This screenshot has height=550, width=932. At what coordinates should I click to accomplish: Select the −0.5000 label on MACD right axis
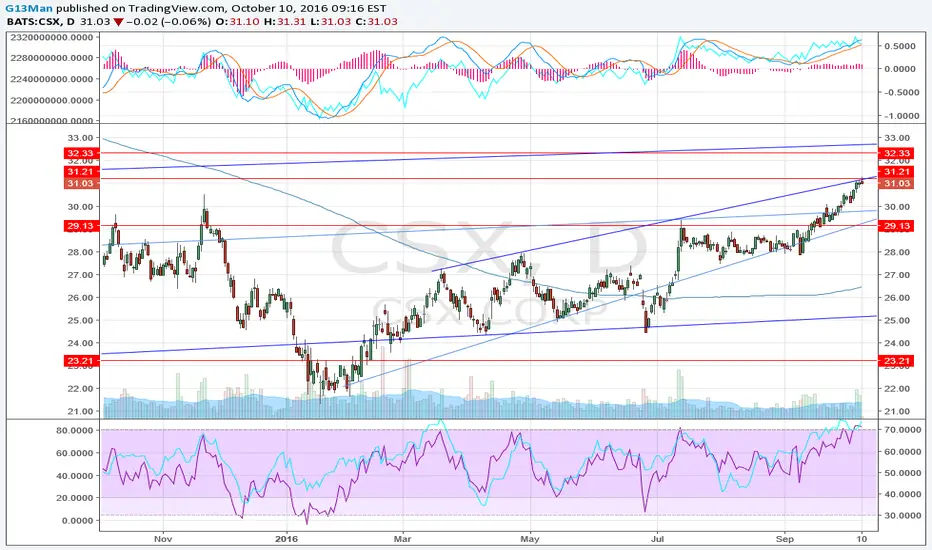900,92
